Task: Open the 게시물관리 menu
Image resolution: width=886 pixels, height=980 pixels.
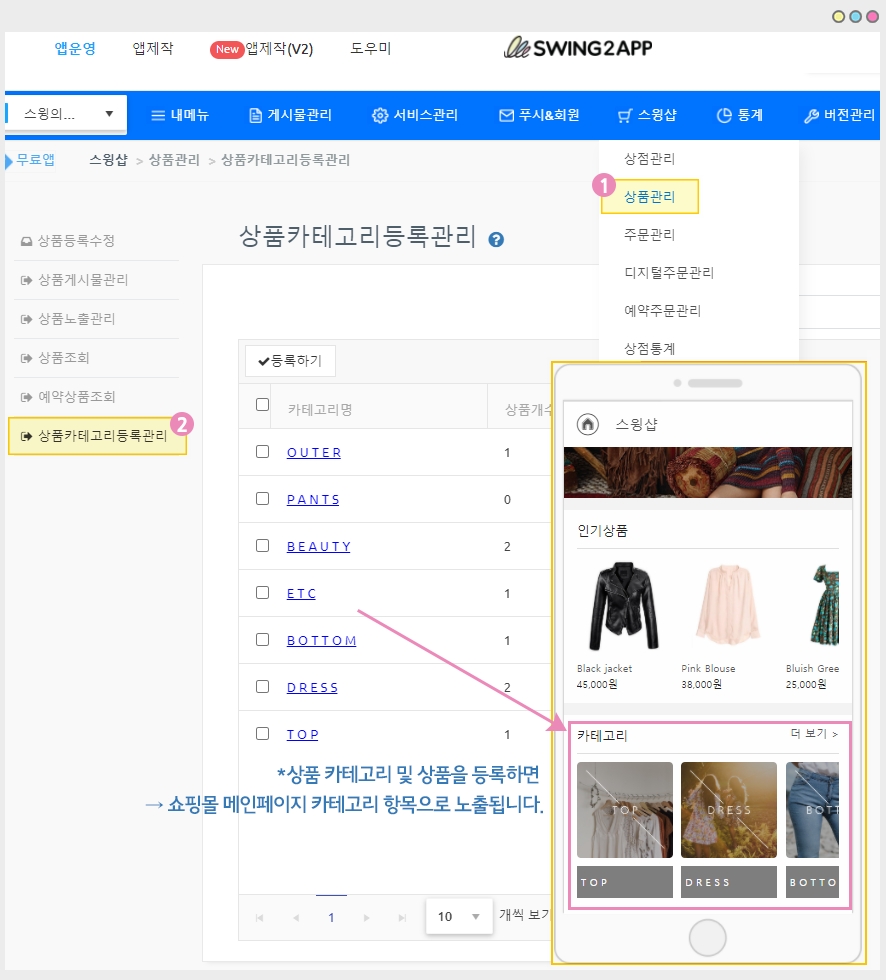Action: tap(290, 115)
